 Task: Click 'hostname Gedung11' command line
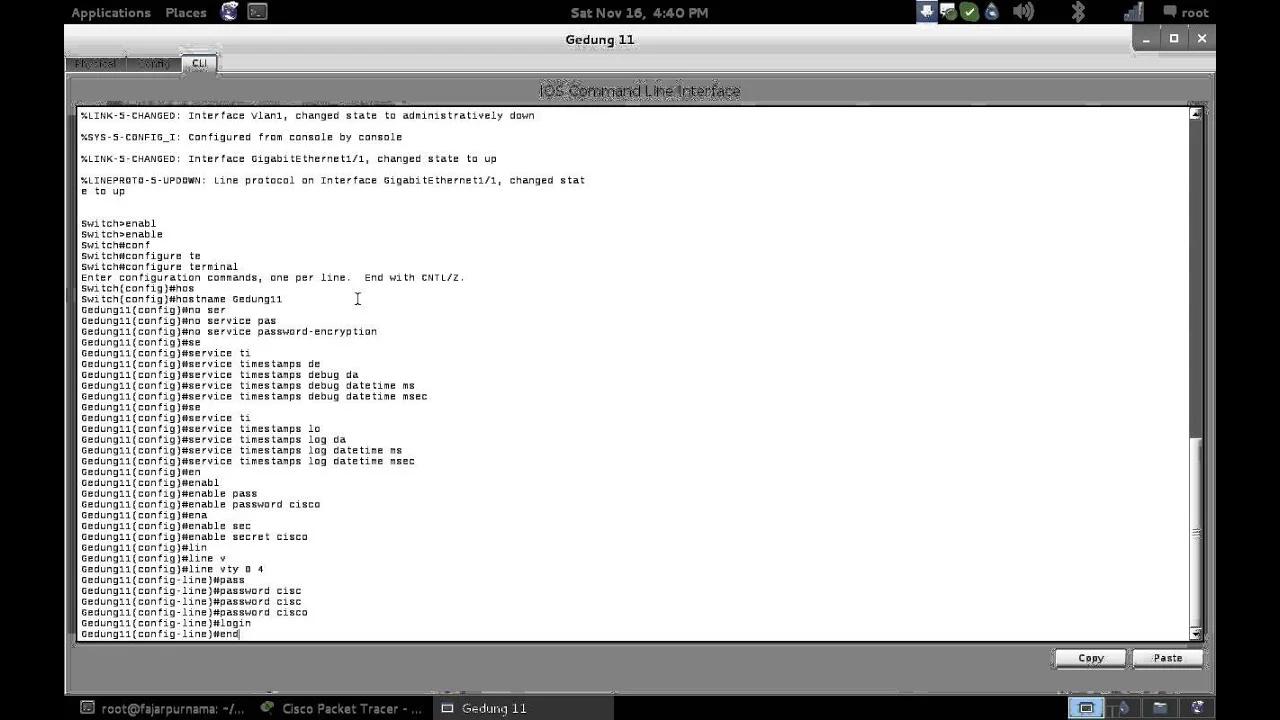pos(181,299)
